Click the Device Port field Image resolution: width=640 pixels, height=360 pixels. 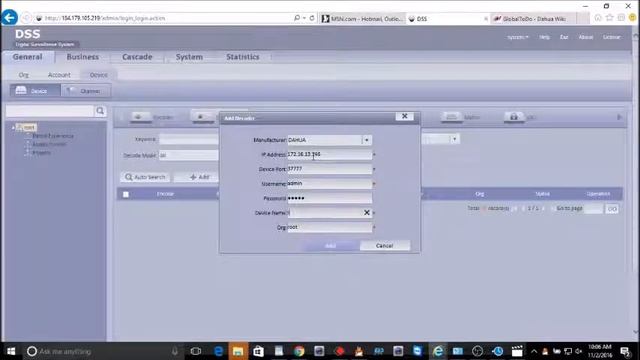click(x=329, y=169)
